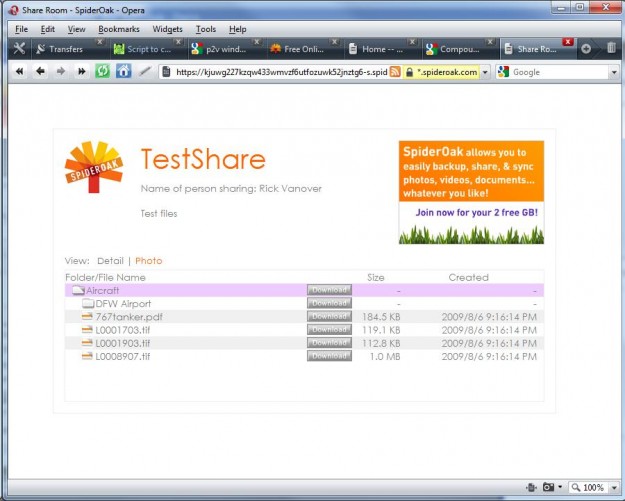Click the page icon in address field

[167, 72]
